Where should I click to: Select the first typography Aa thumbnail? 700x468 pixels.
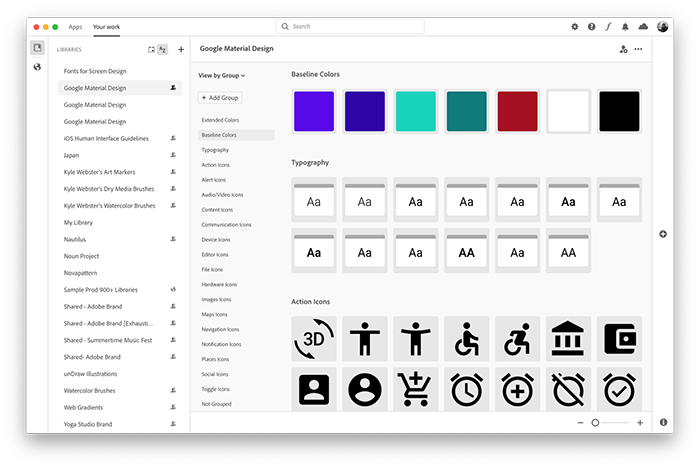[x=314, y=200]
